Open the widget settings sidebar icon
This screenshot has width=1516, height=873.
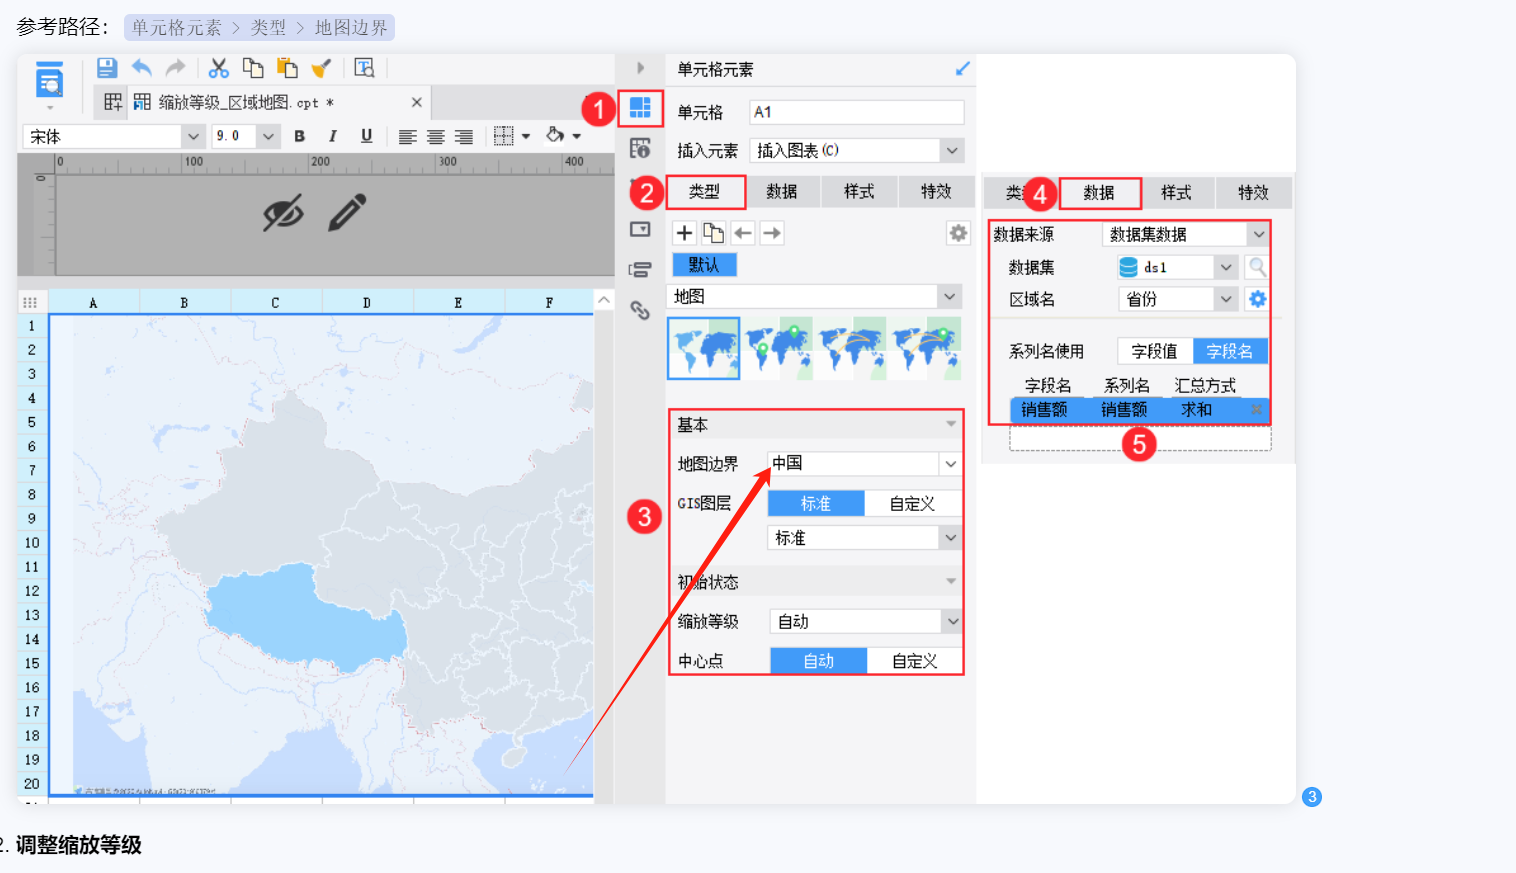point(640,229)
